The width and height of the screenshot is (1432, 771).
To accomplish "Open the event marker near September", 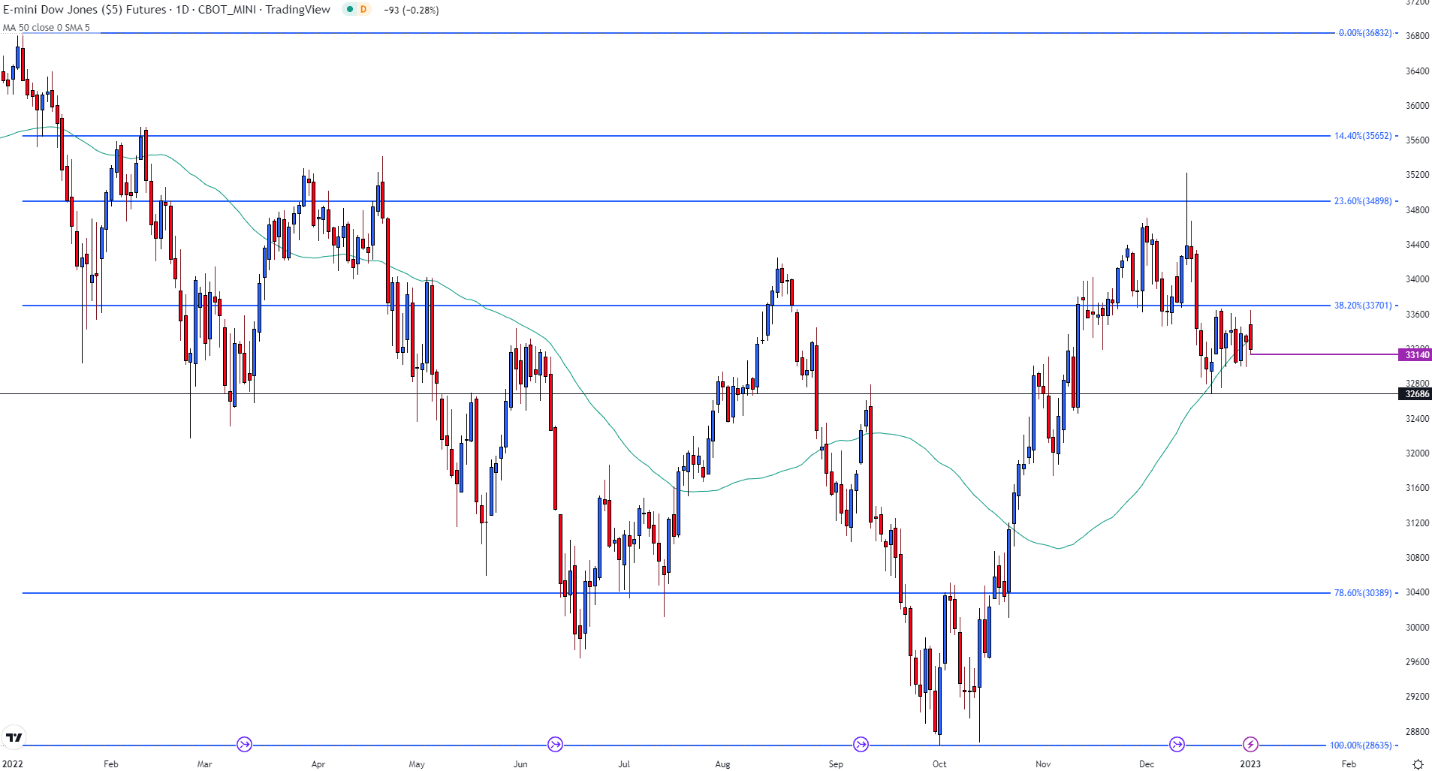I will pyautogui.click(x=861, y=744).
